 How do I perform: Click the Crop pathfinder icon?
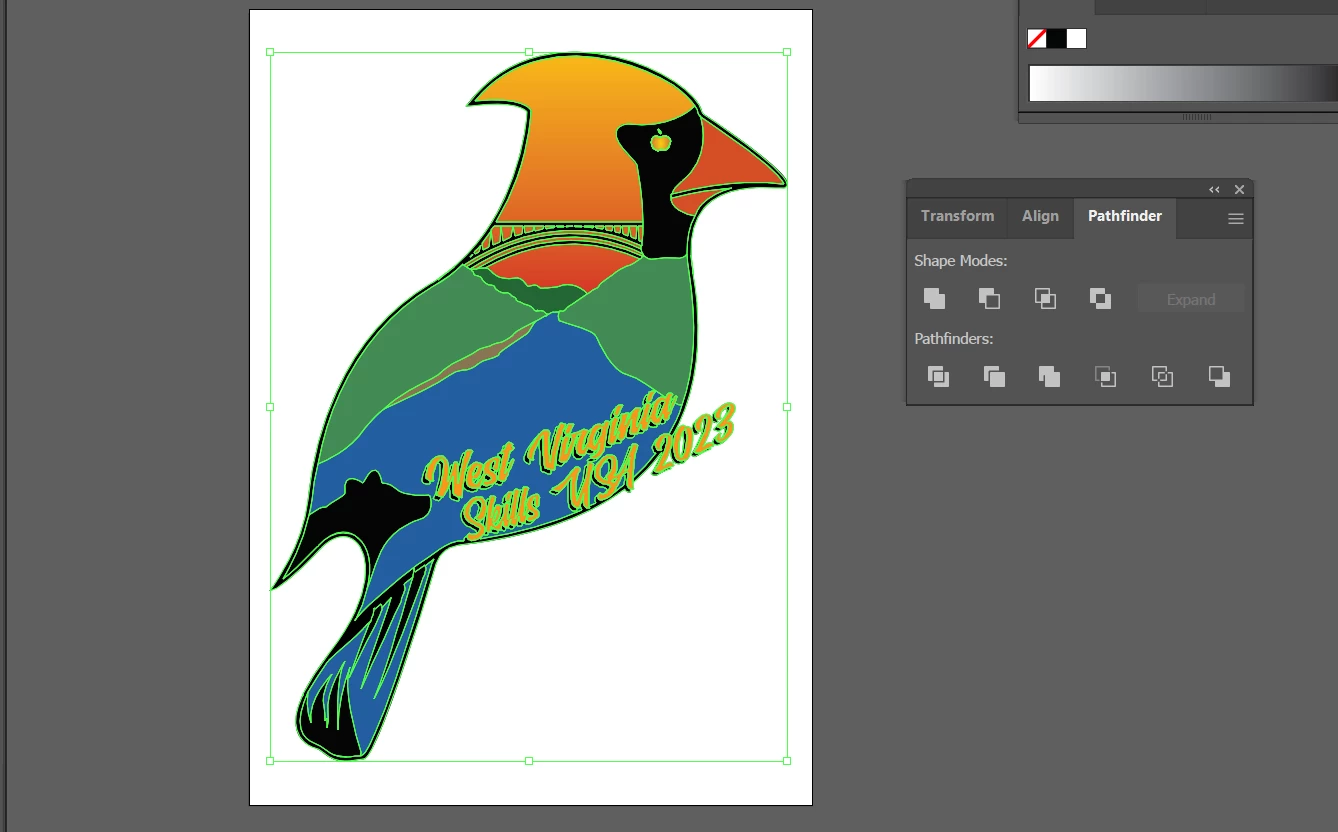click(x=1105, y=376)
